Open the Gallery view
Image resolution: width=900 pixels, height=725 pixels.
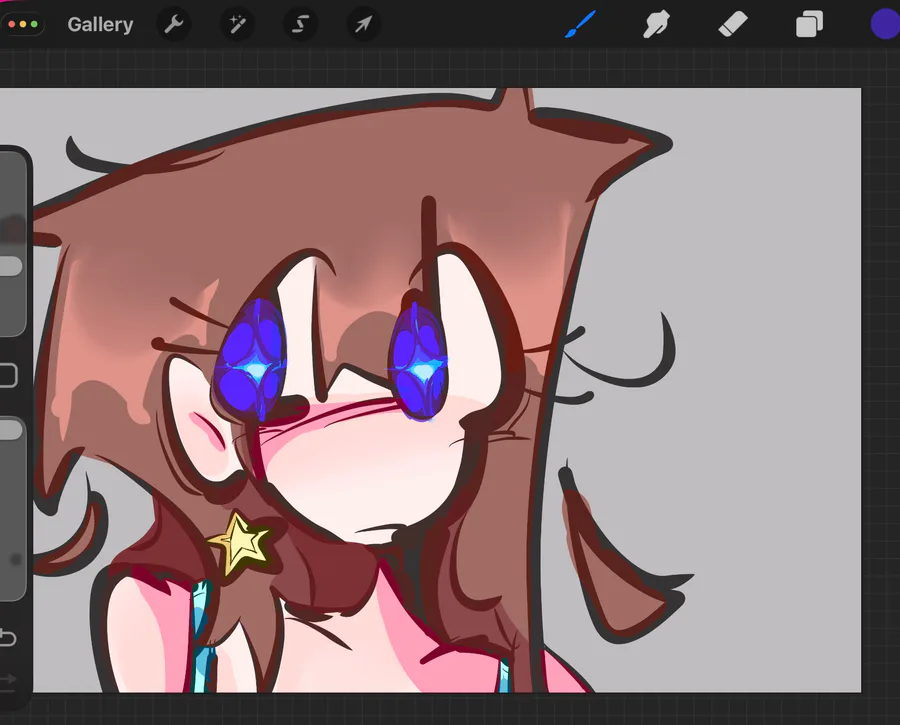pos(100,25)
